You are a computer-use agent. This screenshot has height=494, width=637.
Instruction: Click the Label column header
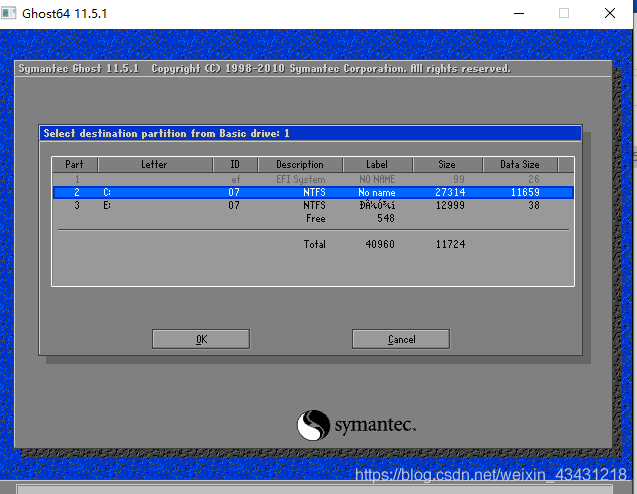pos(377,165)
